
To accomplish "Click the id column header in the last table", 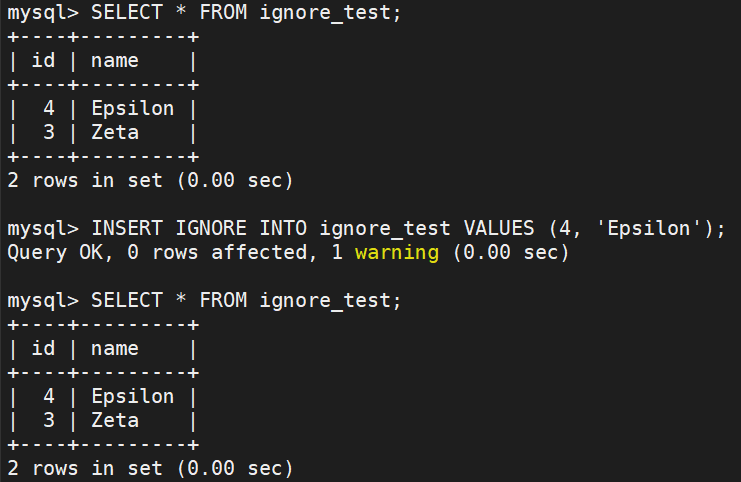I will click(43, 349).
